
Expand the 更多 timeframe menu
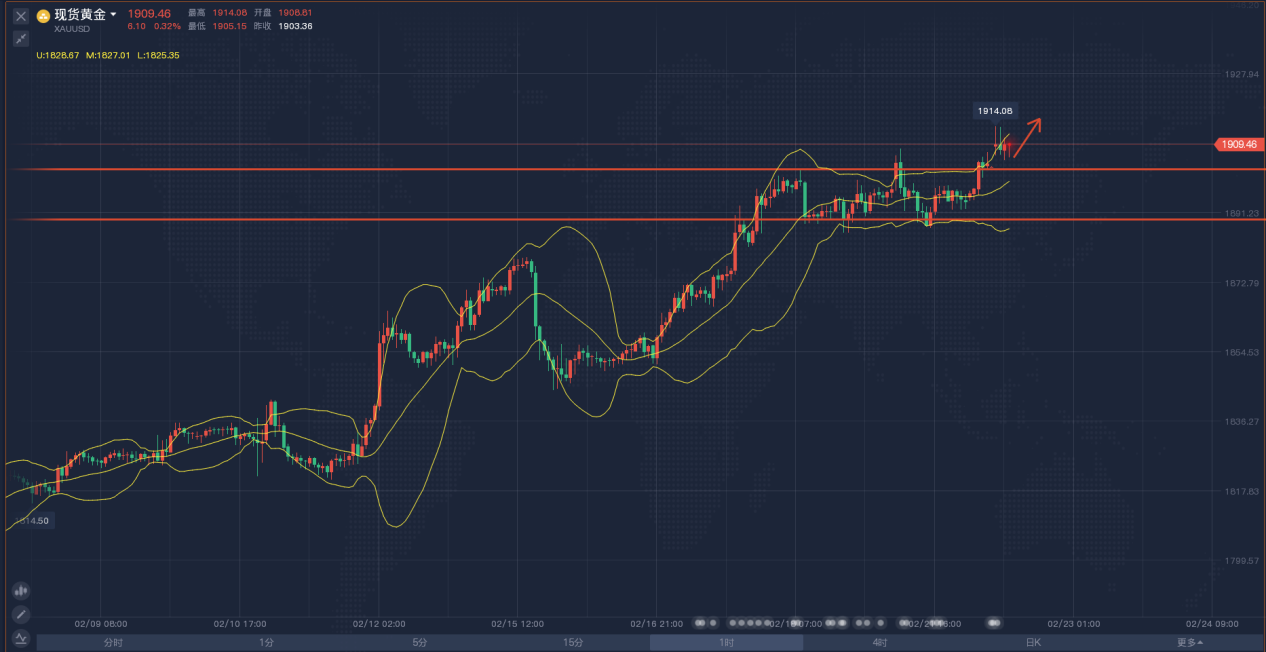coord(1189,642)
